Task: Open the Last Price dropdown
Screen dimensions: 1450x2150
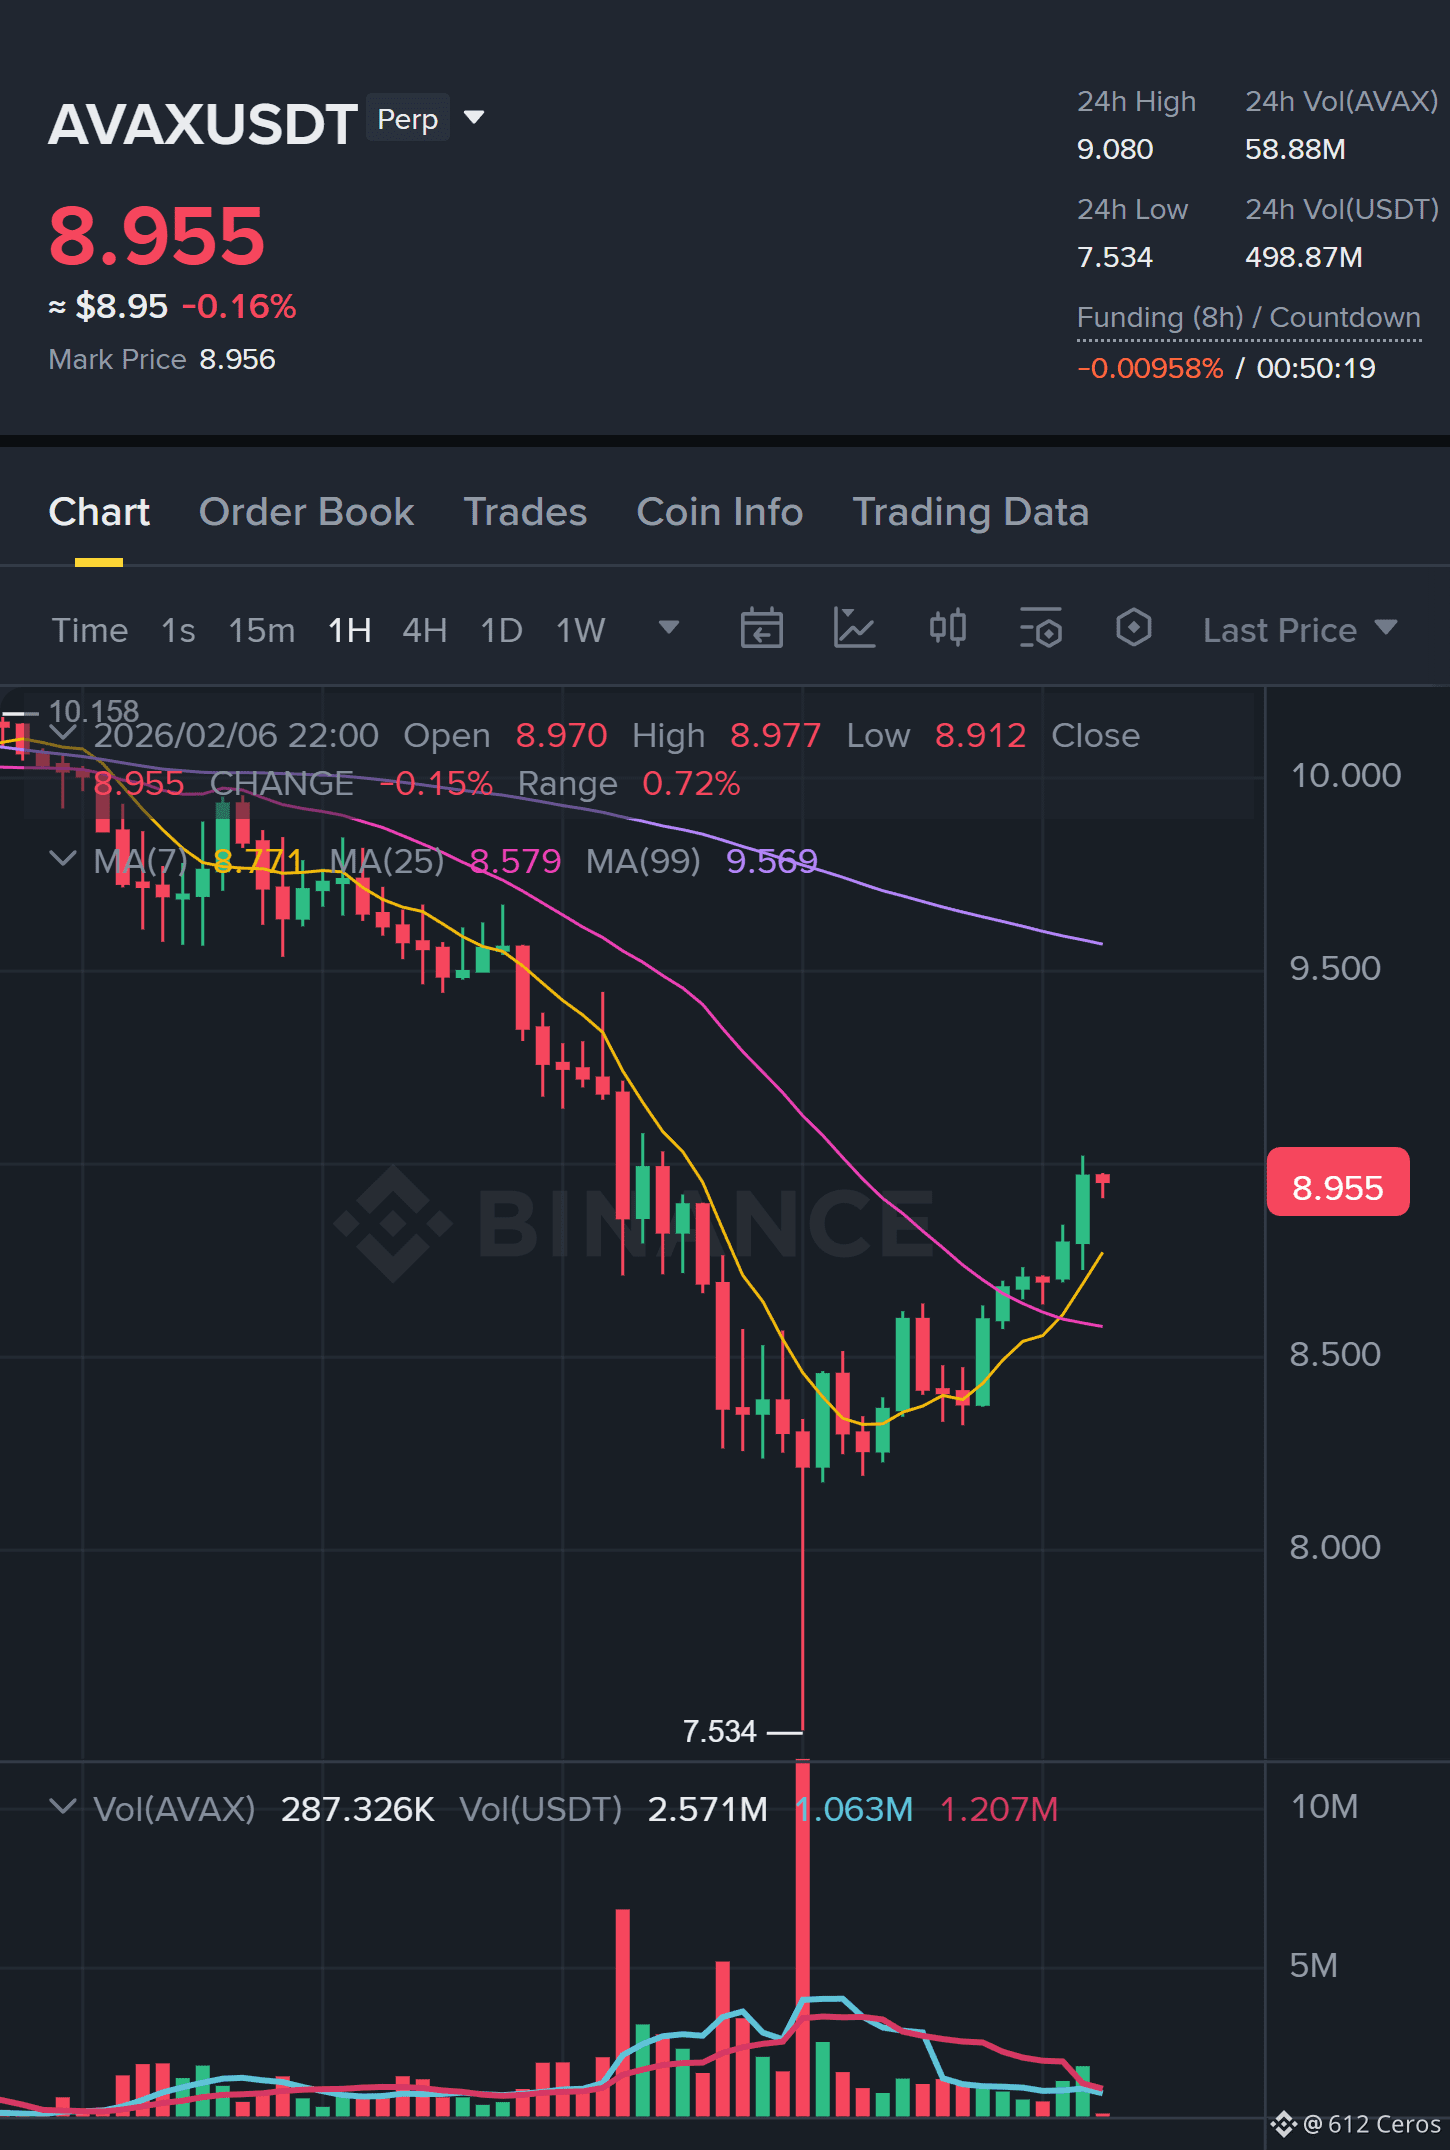Action: click(x=1299, y=630)
